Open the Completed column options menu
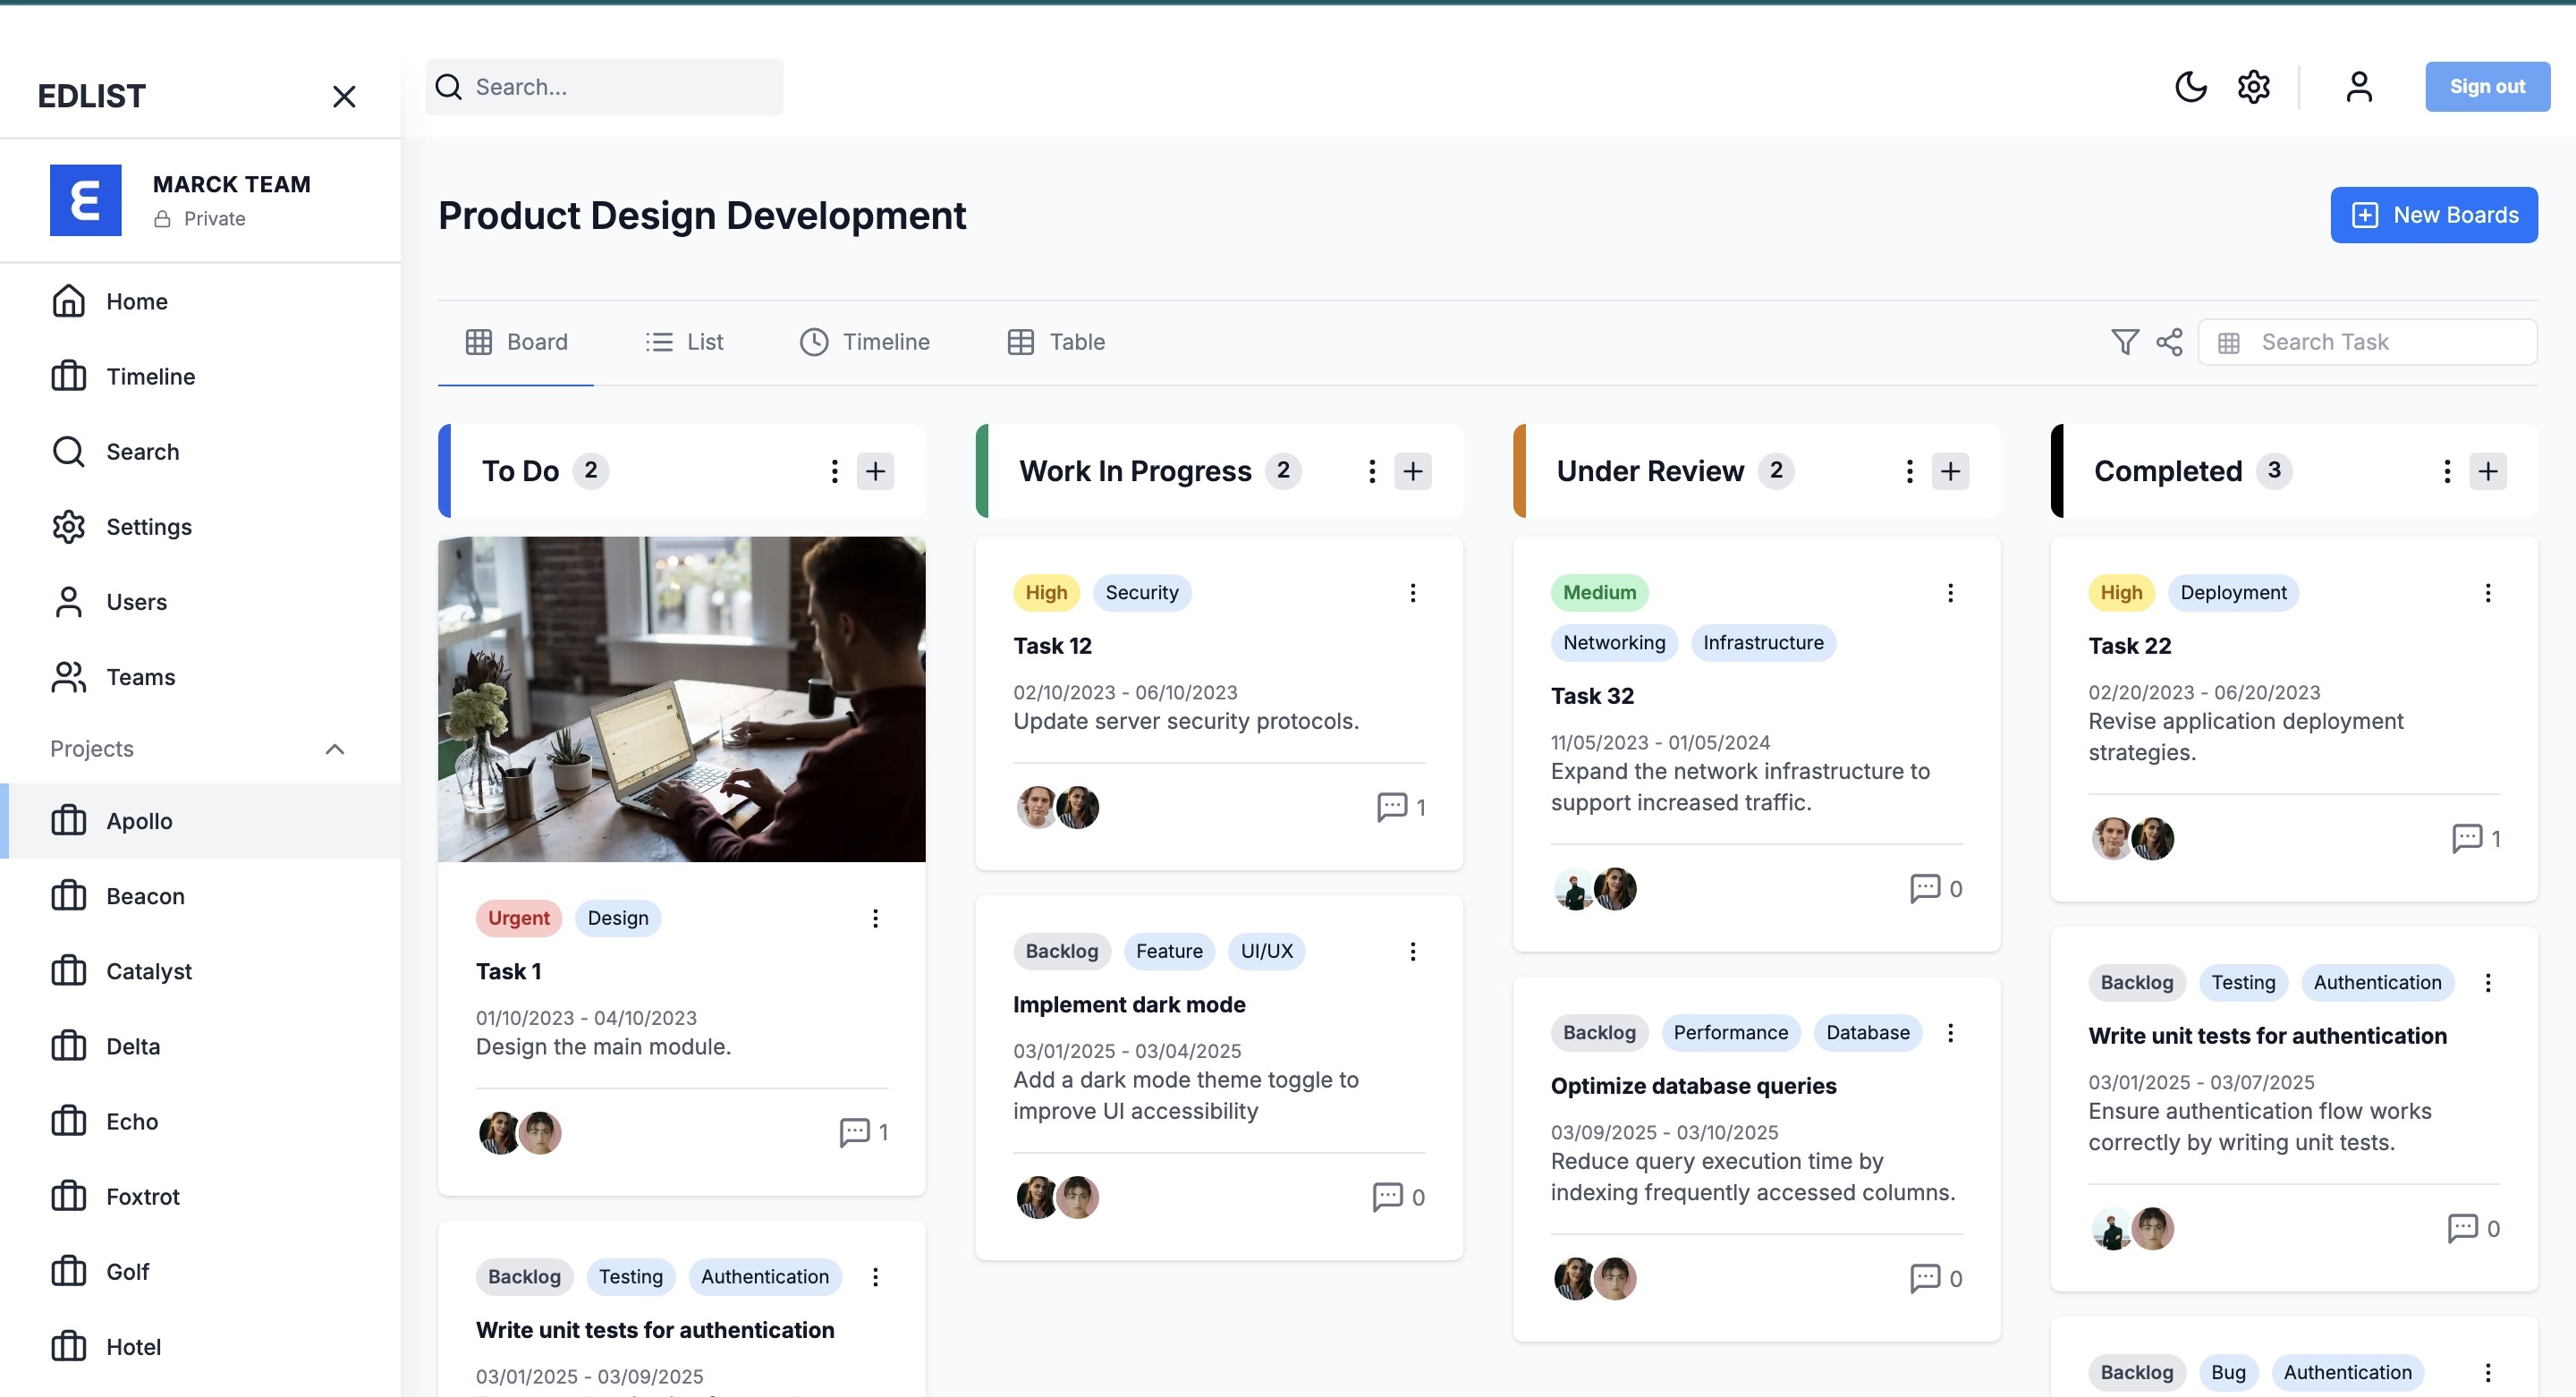Screen dimensions: 2576x1397 pyautogui.click(x=2446, y=471)
